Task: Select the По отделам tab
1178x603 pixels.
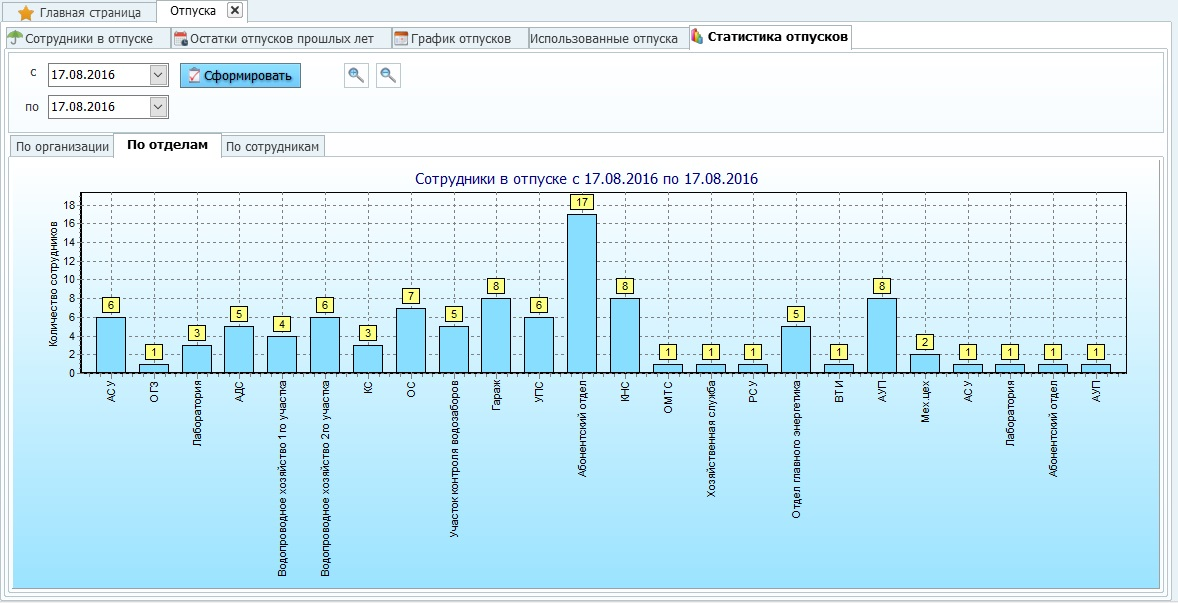Action: 167,145
